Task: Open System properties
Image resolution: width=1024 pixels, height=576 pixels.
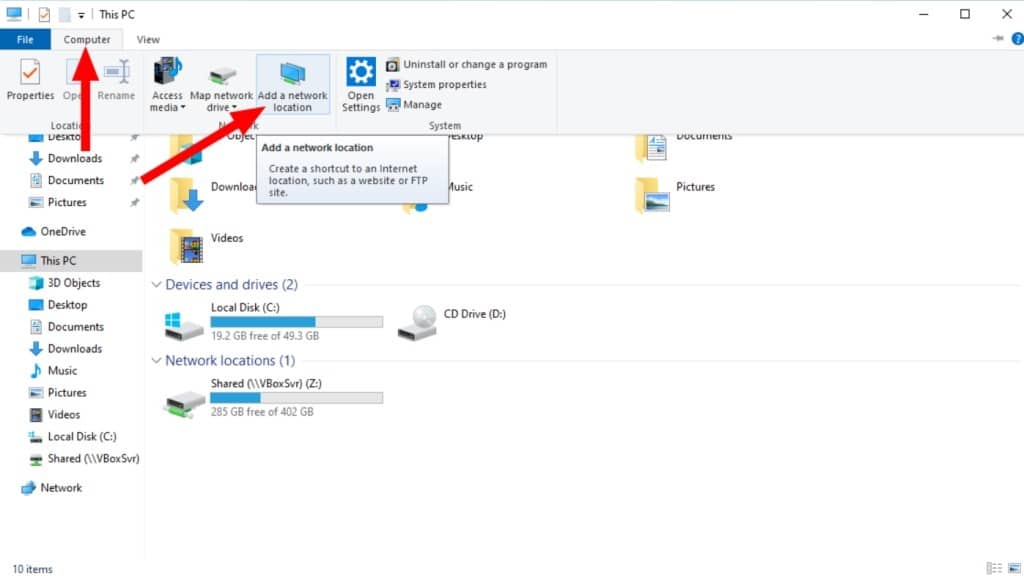Action: (x=436, y=85)
